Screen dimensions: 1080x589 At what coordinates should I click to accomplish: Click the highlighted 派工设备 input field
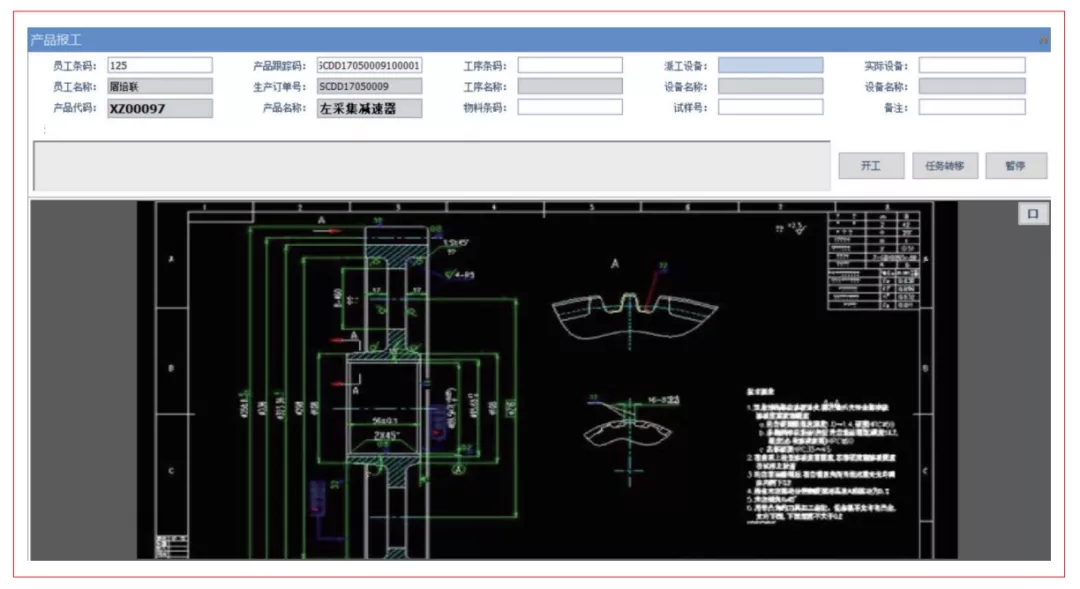click(x=770, y=65)
